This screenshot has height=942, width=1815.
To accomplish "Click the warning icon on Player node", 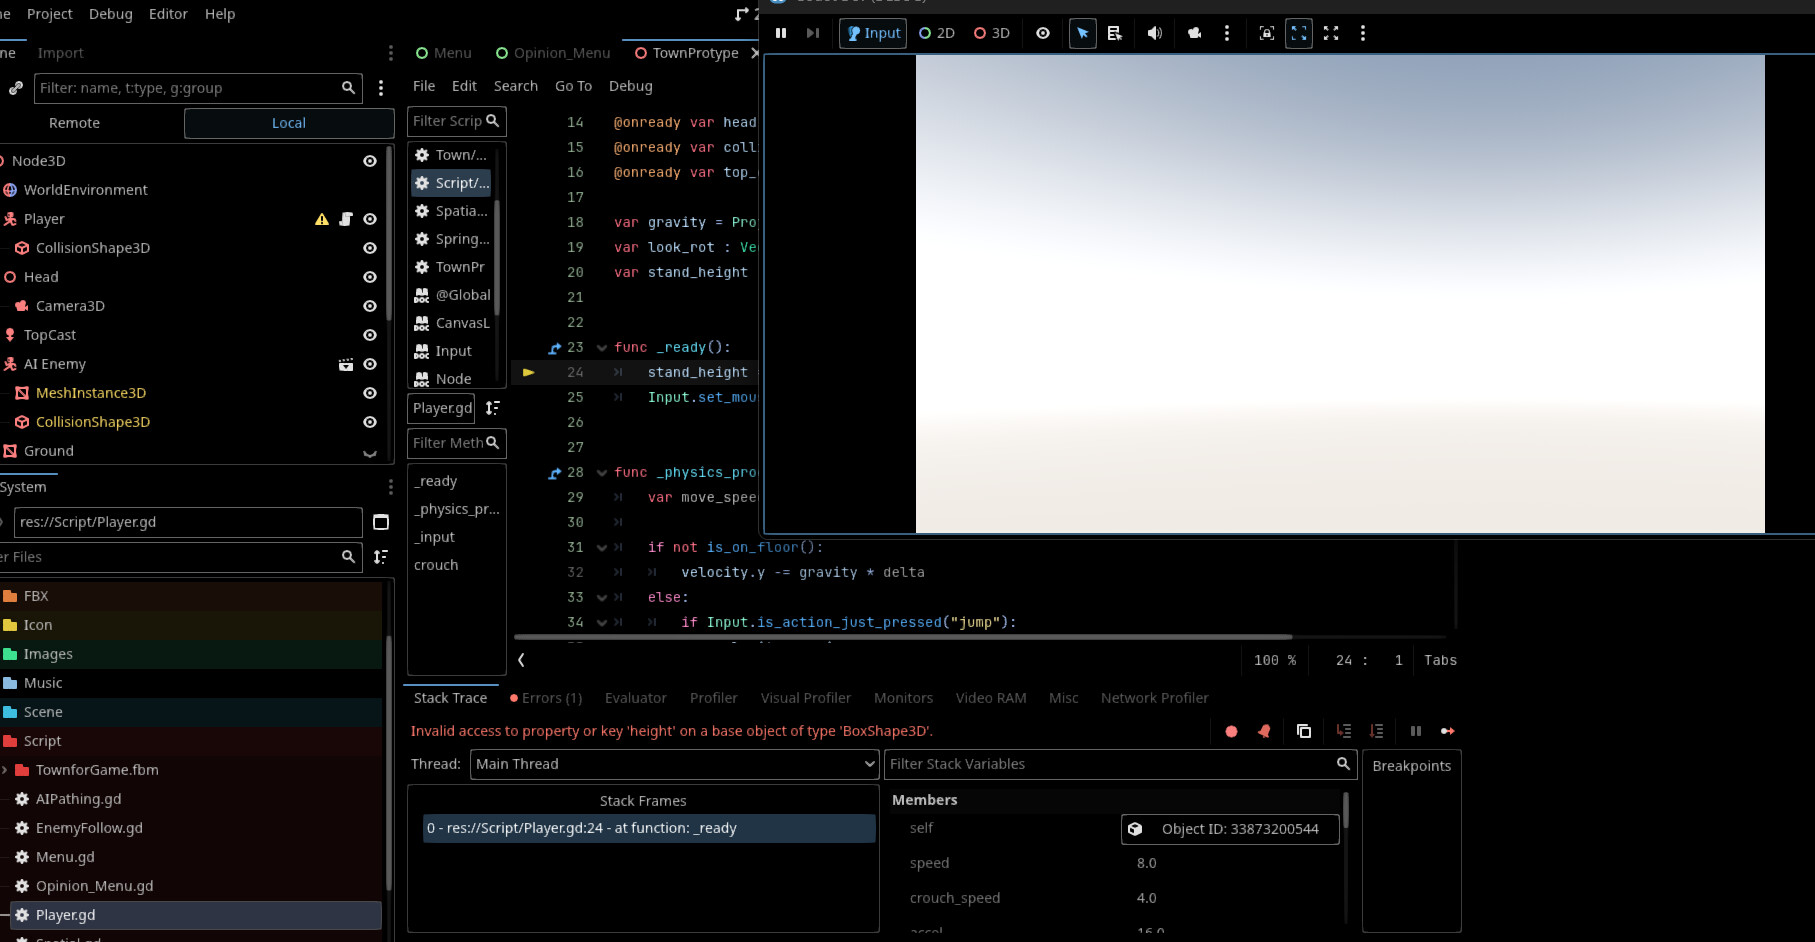I will click(322, 219).
